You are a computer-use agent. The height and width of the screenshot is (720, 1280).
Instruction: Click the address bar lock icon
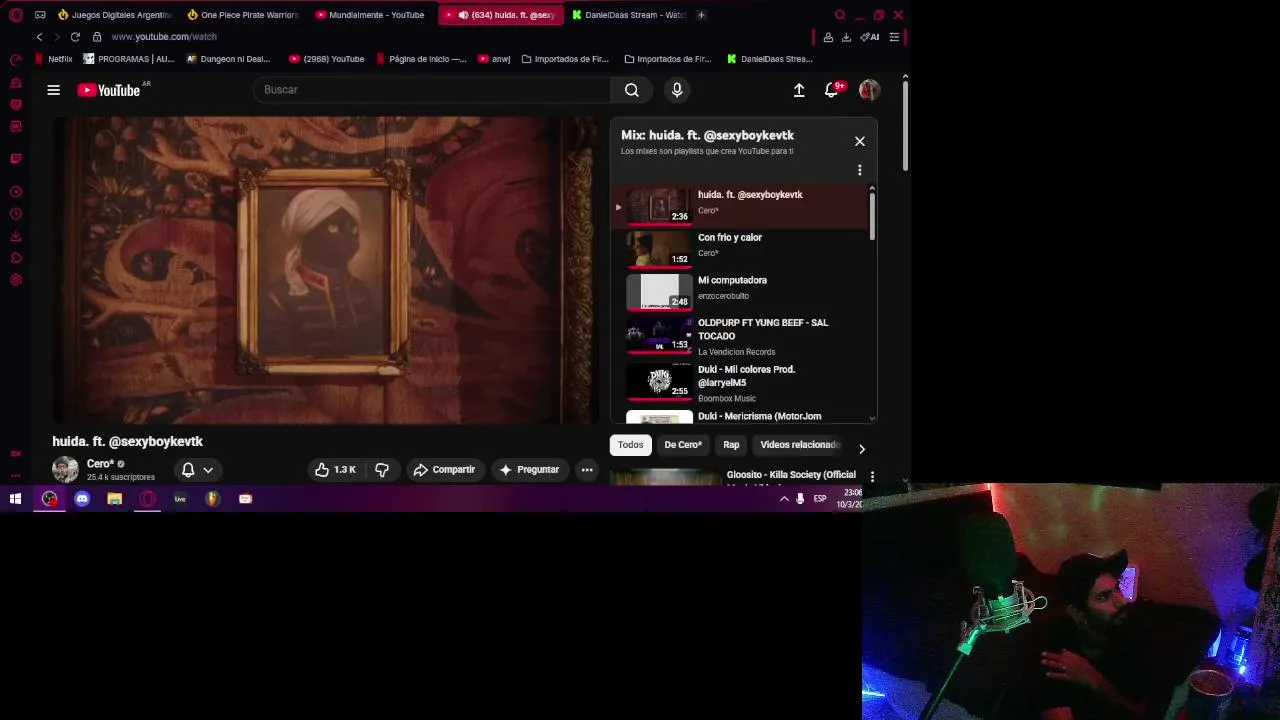coord(97,37)
